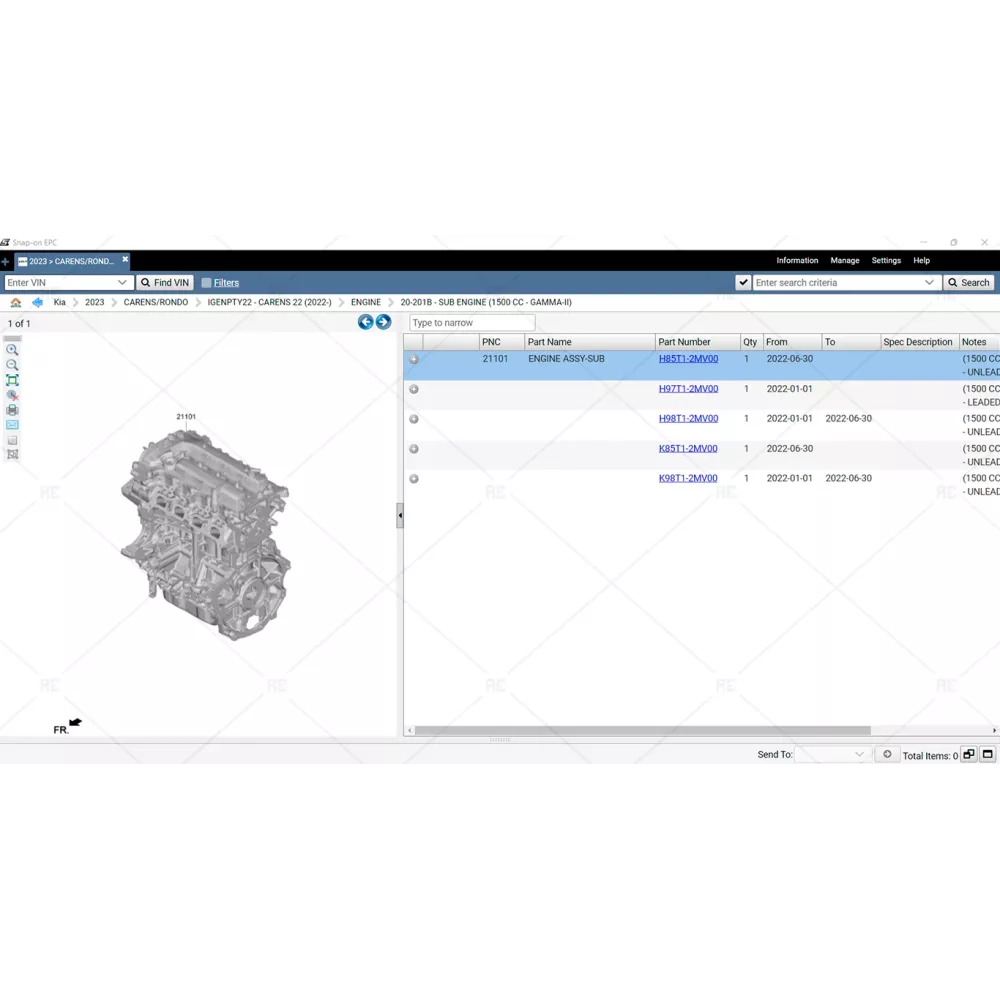Image resolution: width=1000 pixels, height=1000 pixels.
Task: Toggle the Filters checkbox
Action: (206, 283)
